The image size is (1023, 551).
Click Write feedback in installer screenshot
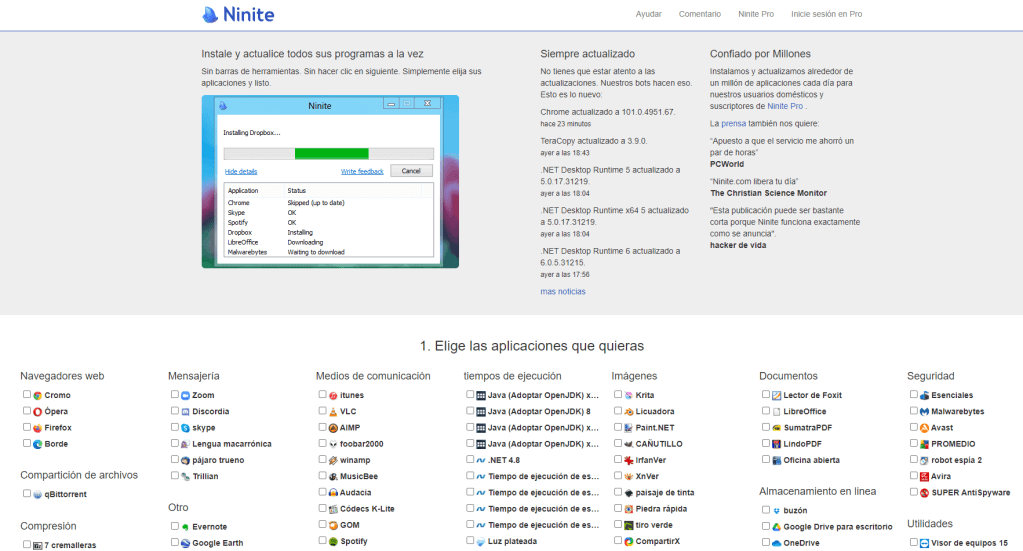[x=362, y=171]
